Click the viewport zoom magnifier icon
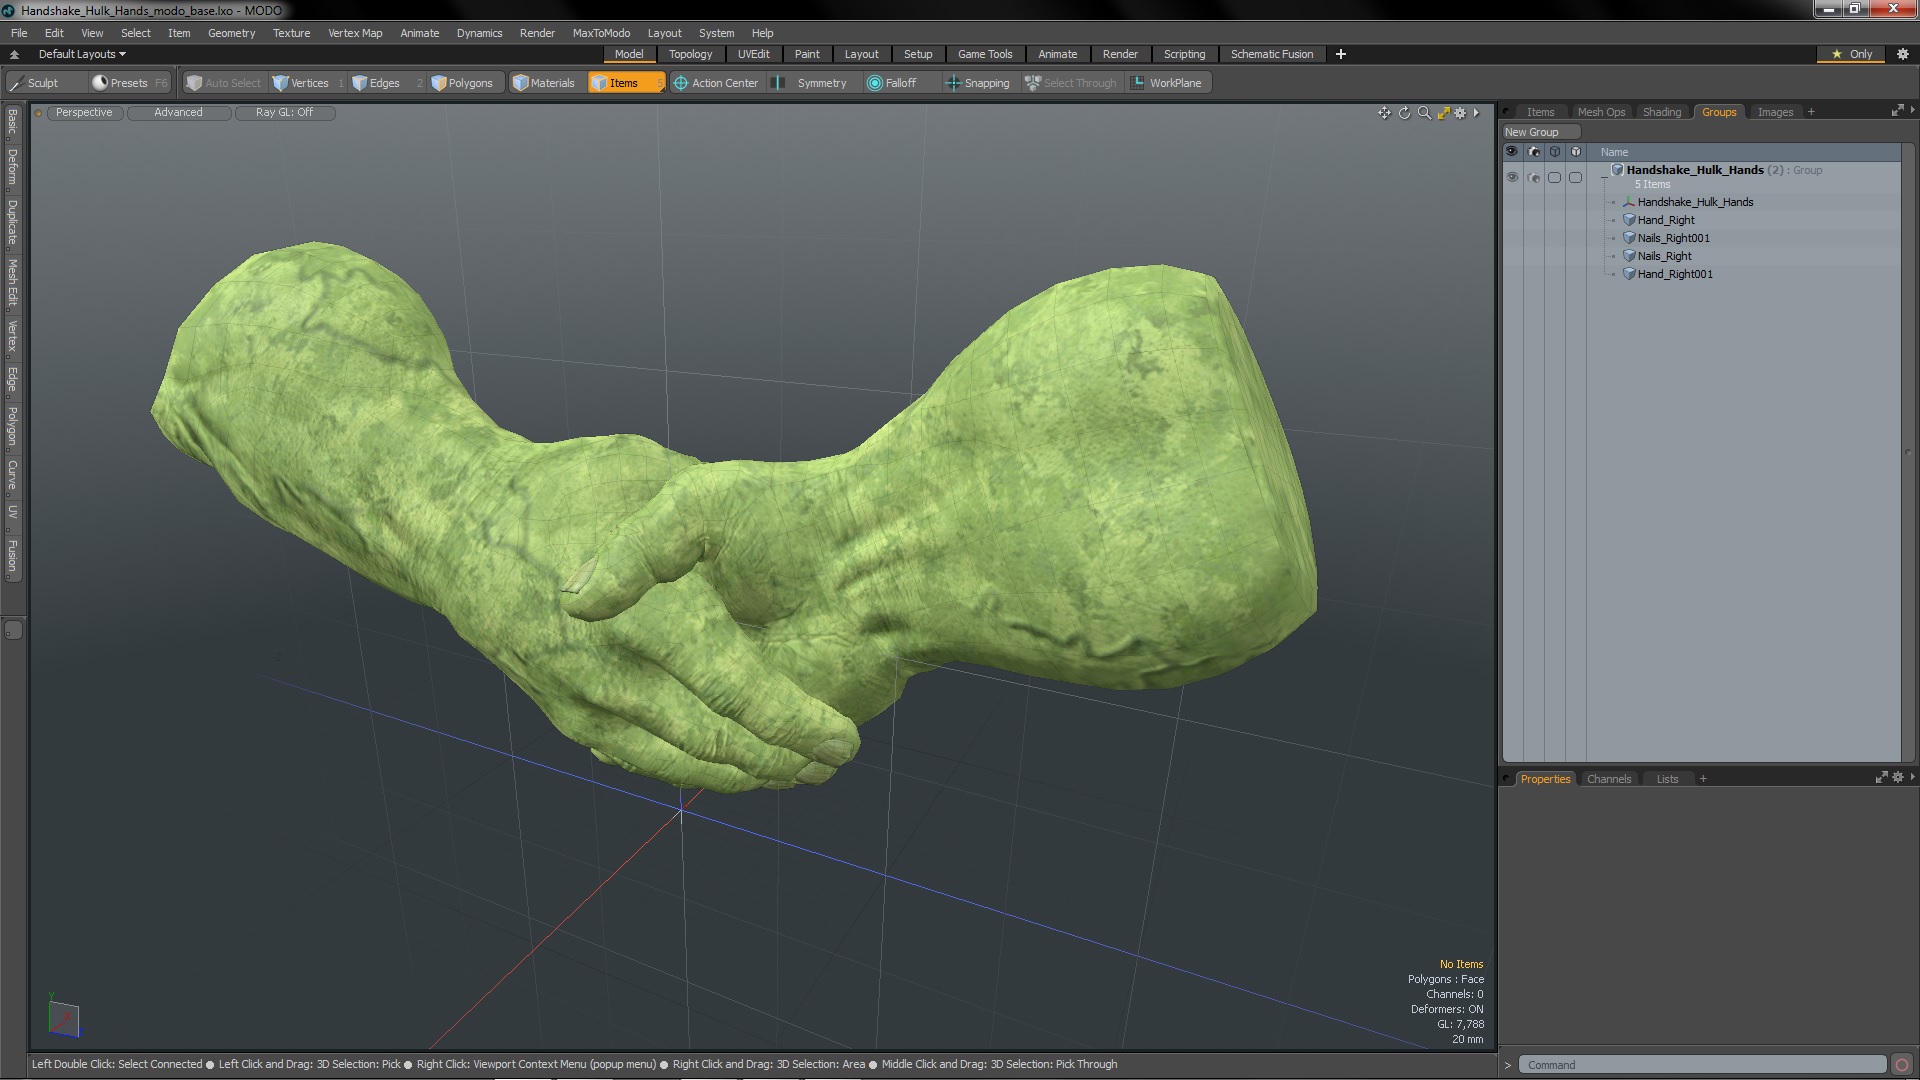The image size is (1920, 1080). point(1424,113)
